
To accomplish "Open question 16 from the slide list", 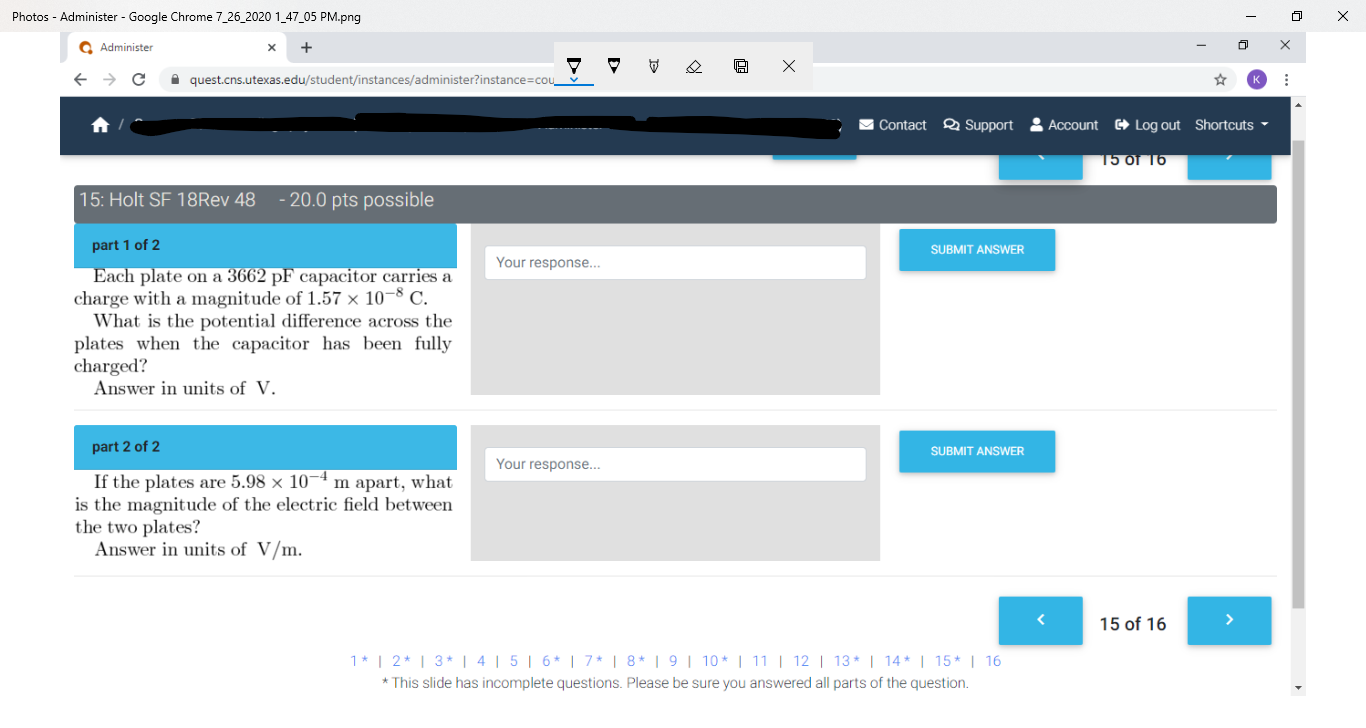I will (x=992, y=661).
